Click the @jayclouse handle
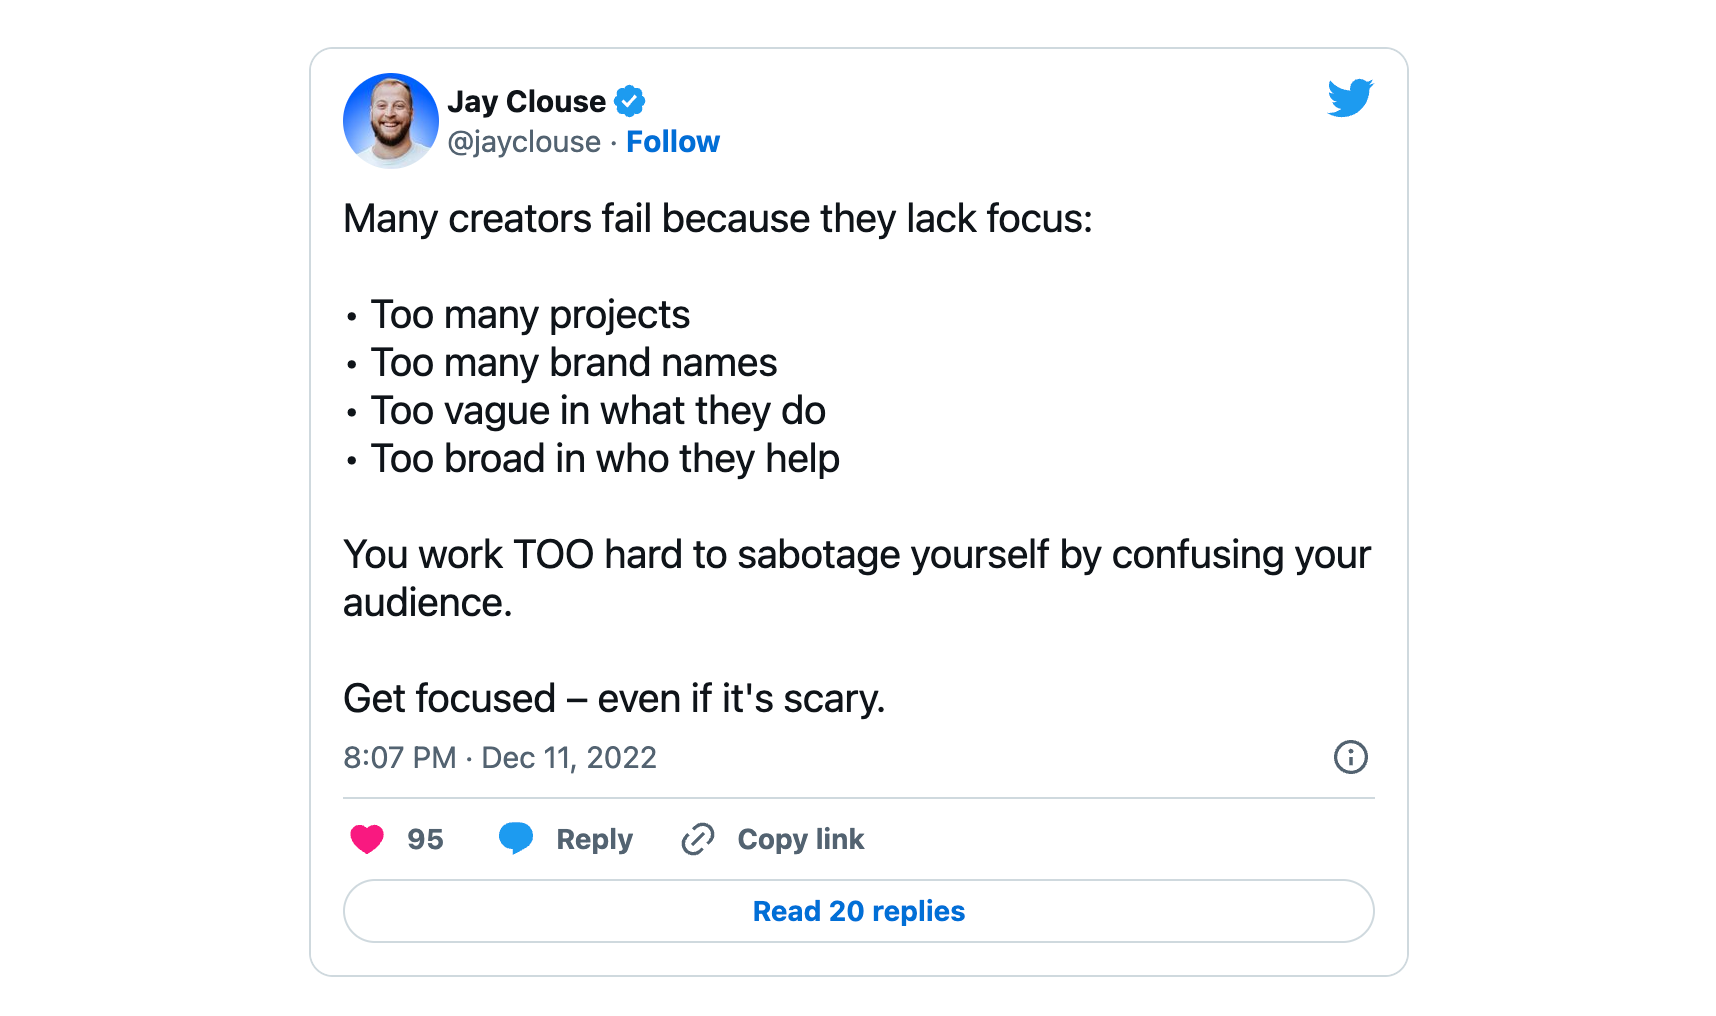Viewport: 1716px width, 1016px height. click(524, 142)
